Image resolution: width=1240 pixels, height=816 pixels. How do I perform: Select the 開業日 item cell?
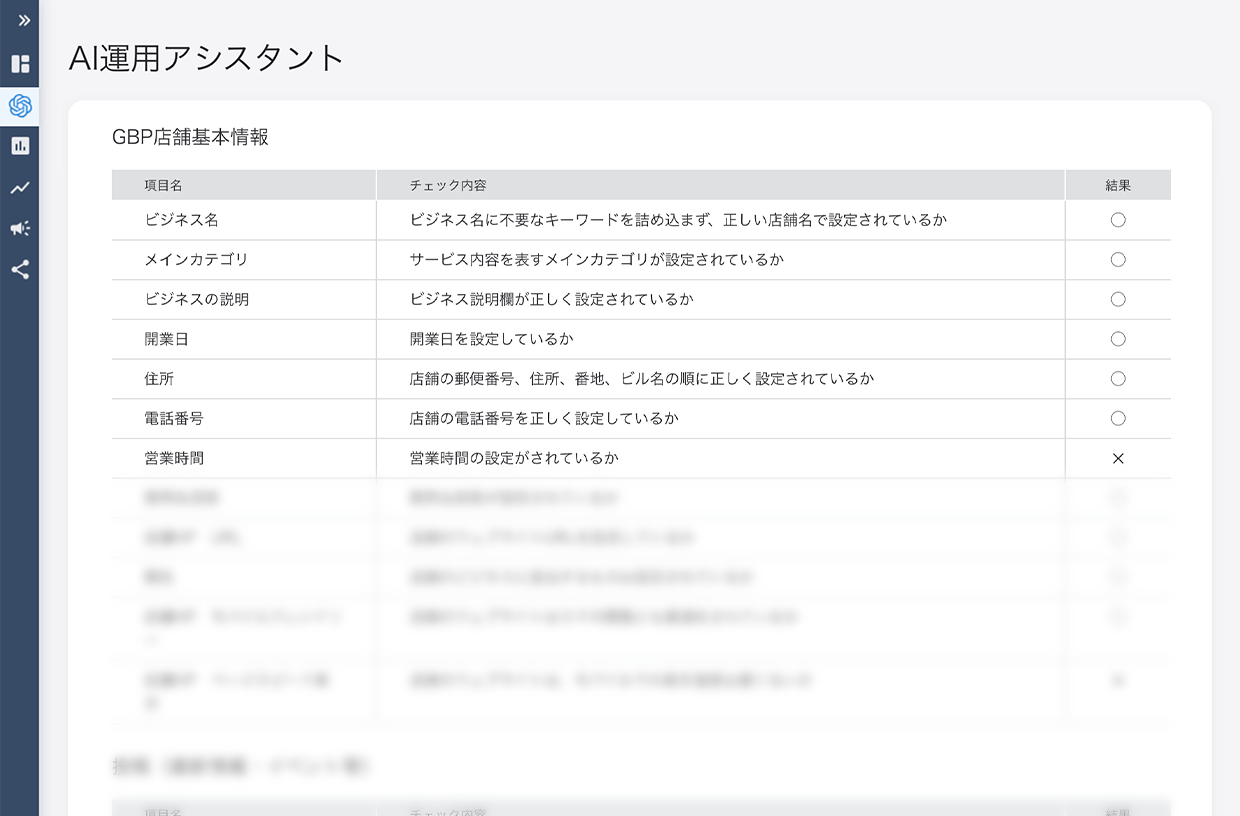166,340
